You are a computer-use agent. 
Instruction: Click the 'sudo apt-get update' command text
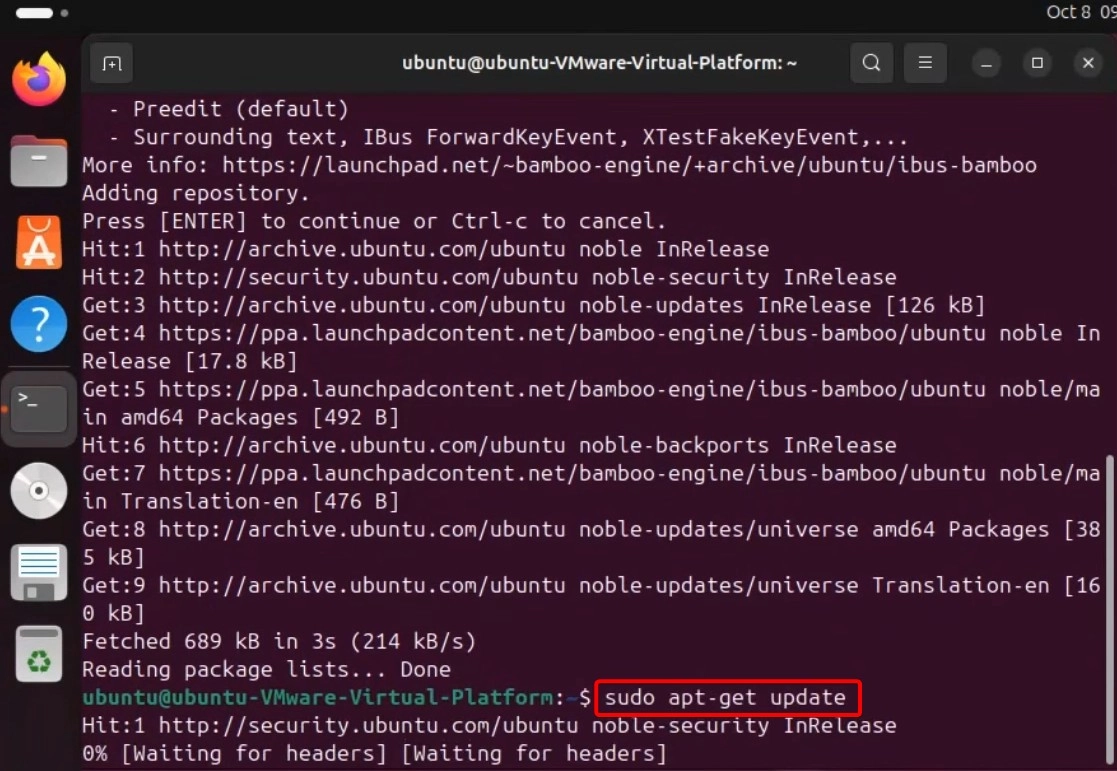pos(725,698)
